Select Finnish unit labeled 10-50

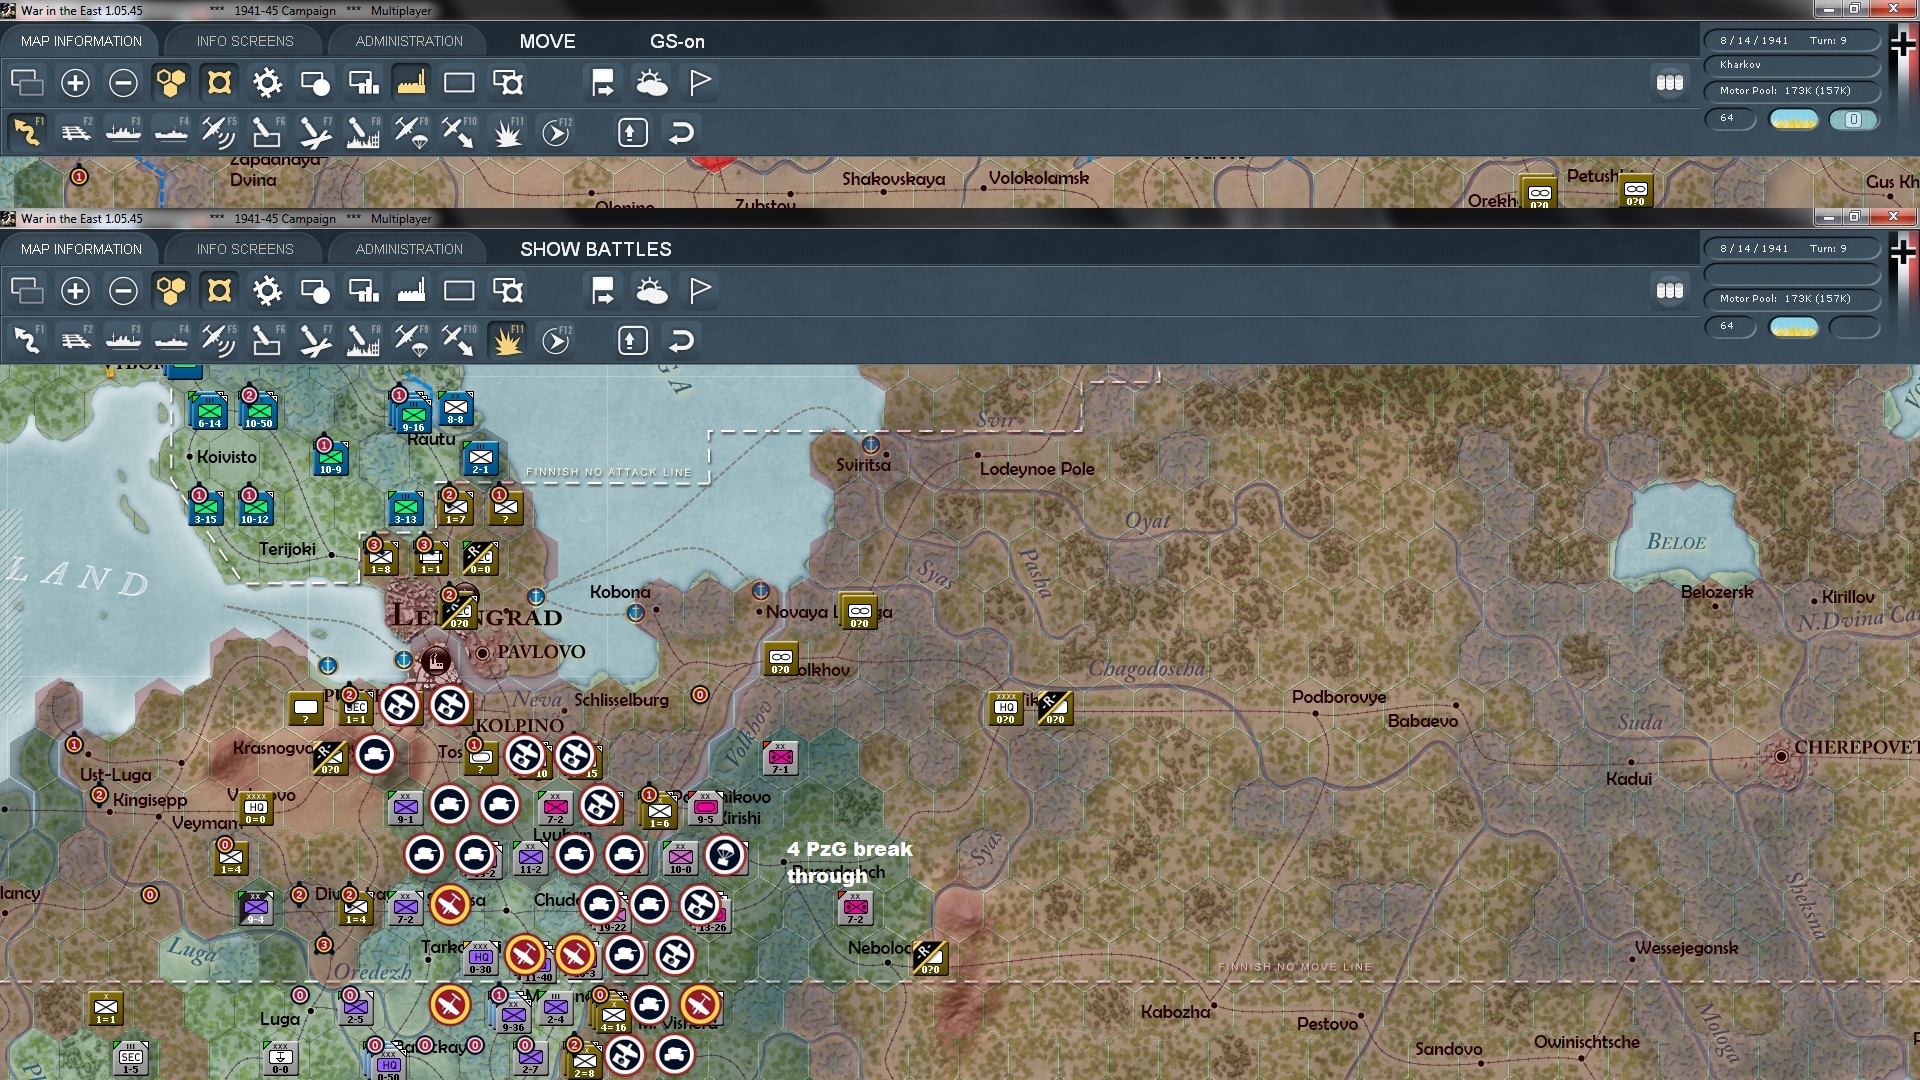(x=258, y=411)
